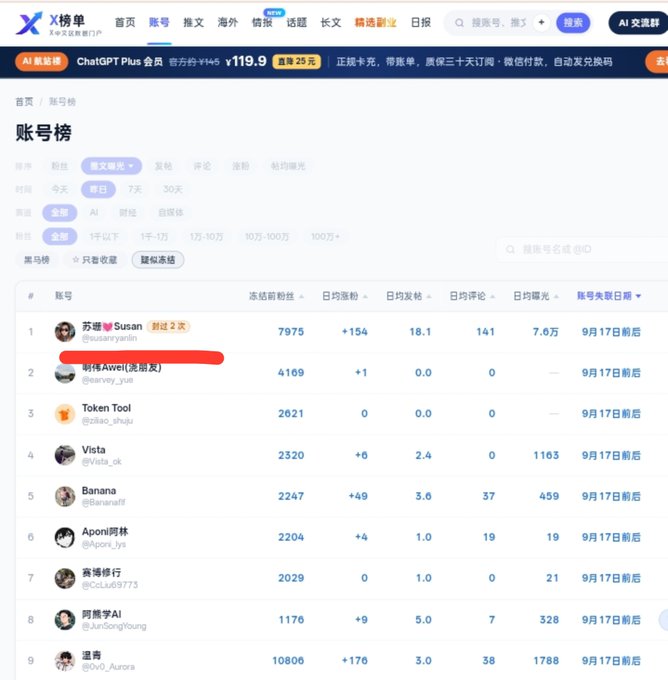The image size is (668, 680).
Task: Open the 精选副业 nav tab
Action: click(x=376, y=23)
